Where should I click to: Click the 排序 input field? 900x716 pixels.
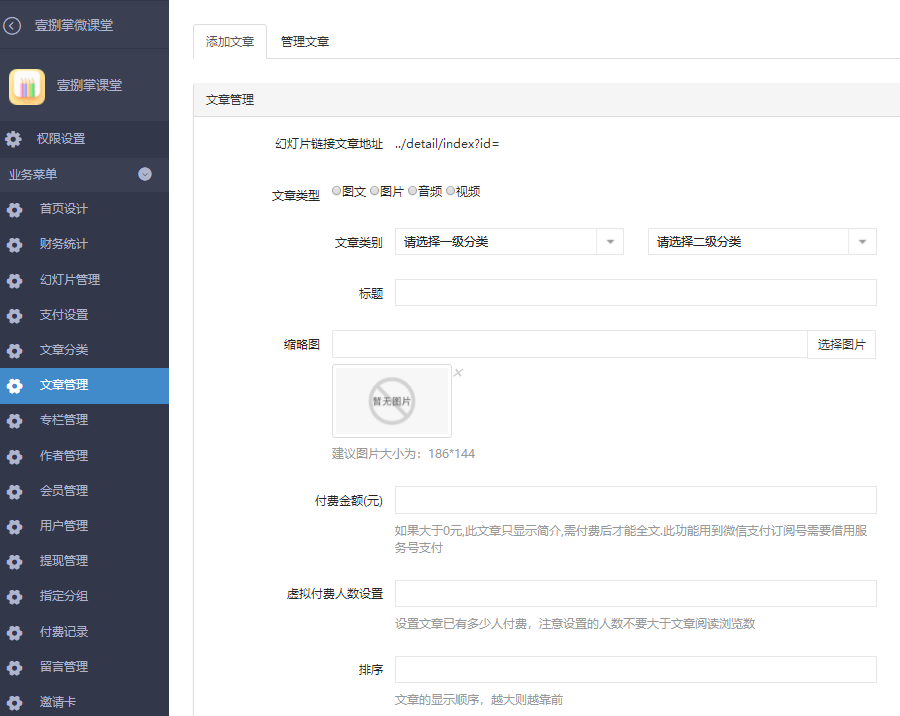[635, 669]
